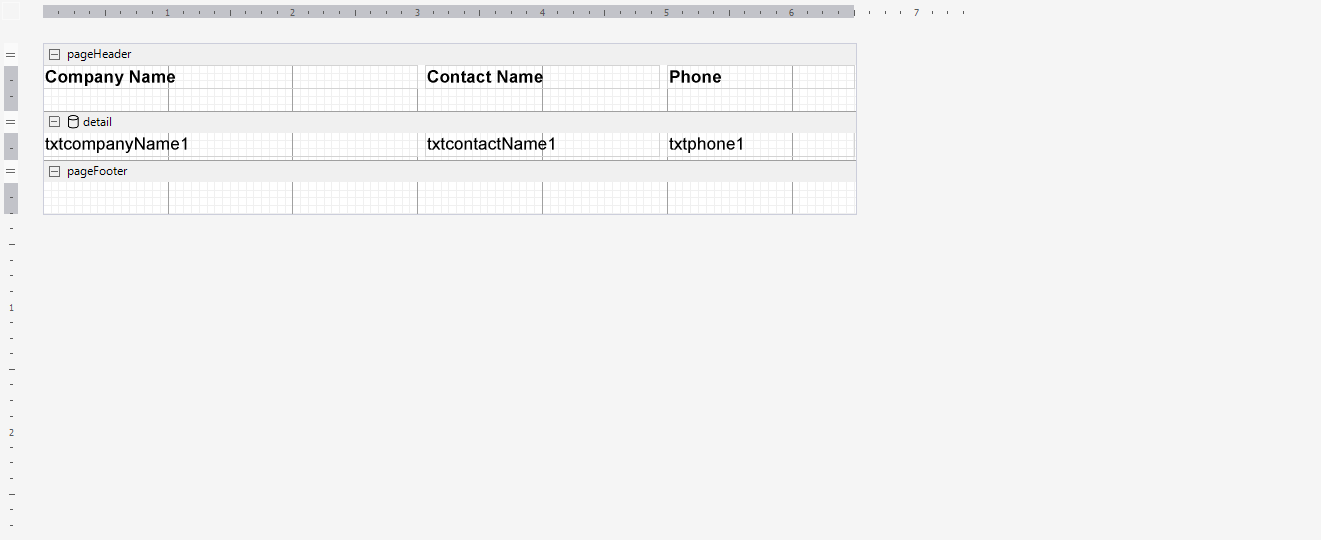Screen dimensions: 1321x540
Task: Select the txtphone1 text box
Action: [707, 144]
